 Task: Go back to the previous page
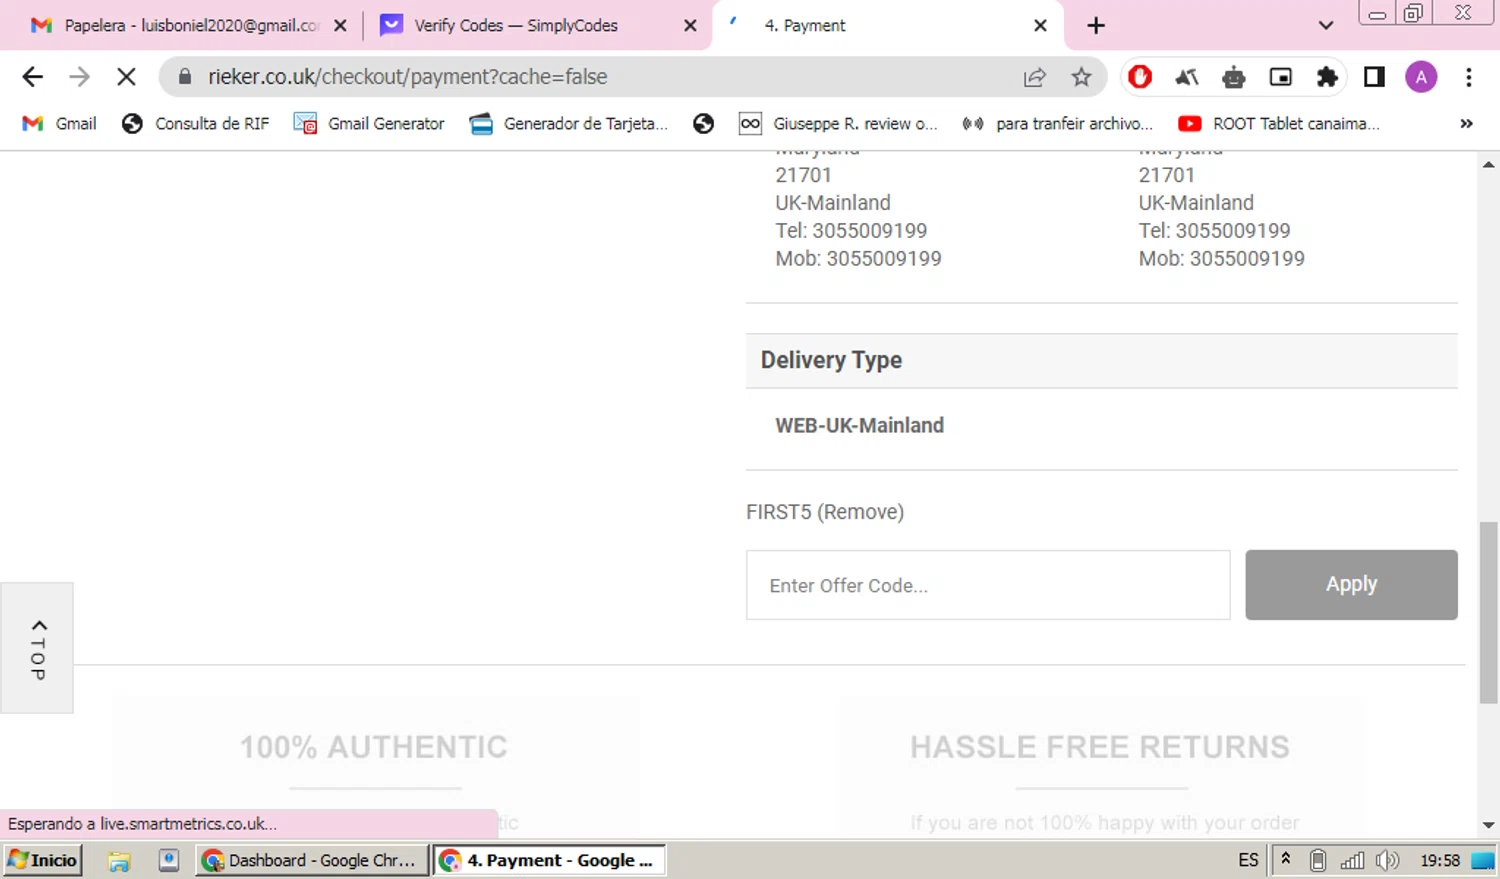[32, 77]
